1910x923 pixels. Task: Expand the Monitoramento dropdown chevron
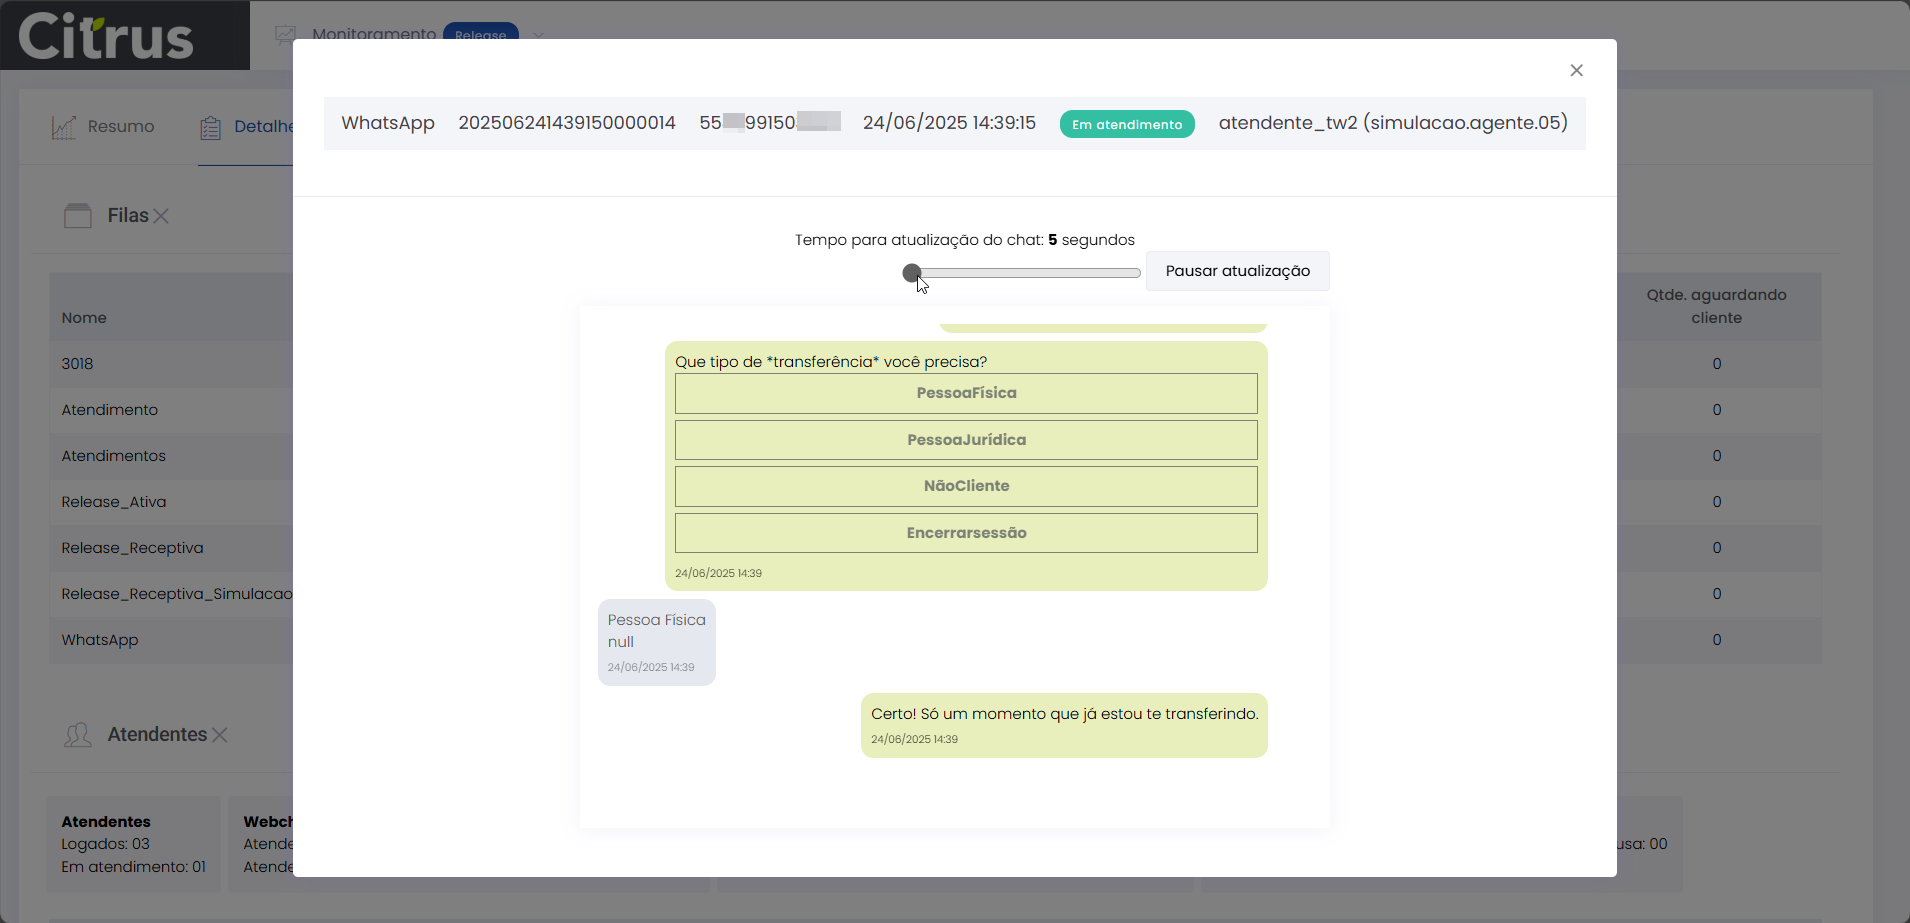pyautogui.click(x=539, y=34)
